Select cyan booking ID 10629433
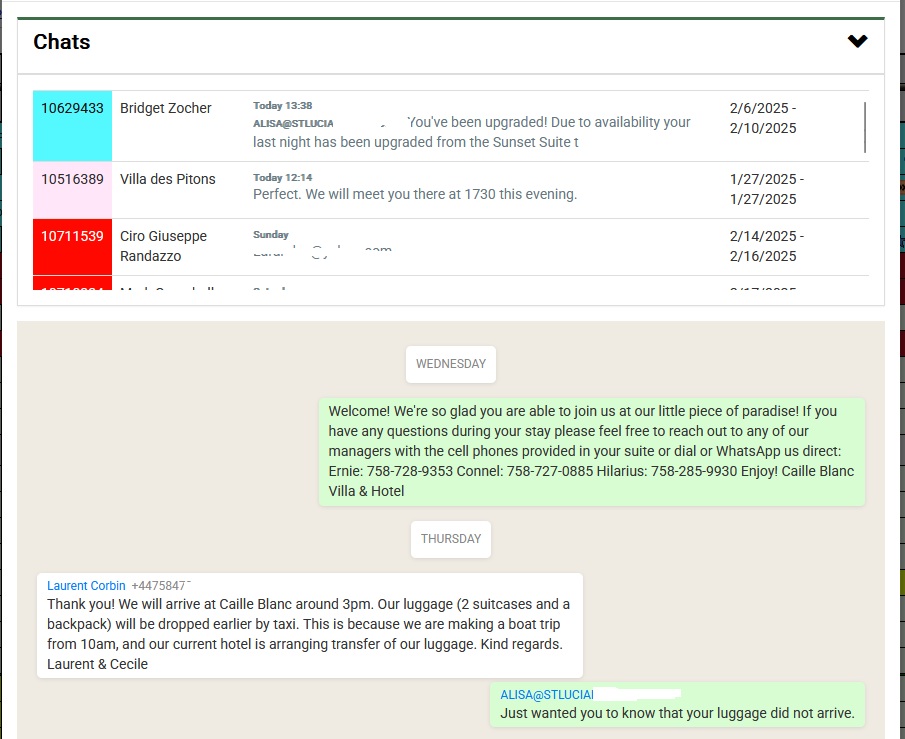The image size is (905, 739). pyautogui.click(x=72, y=108)
